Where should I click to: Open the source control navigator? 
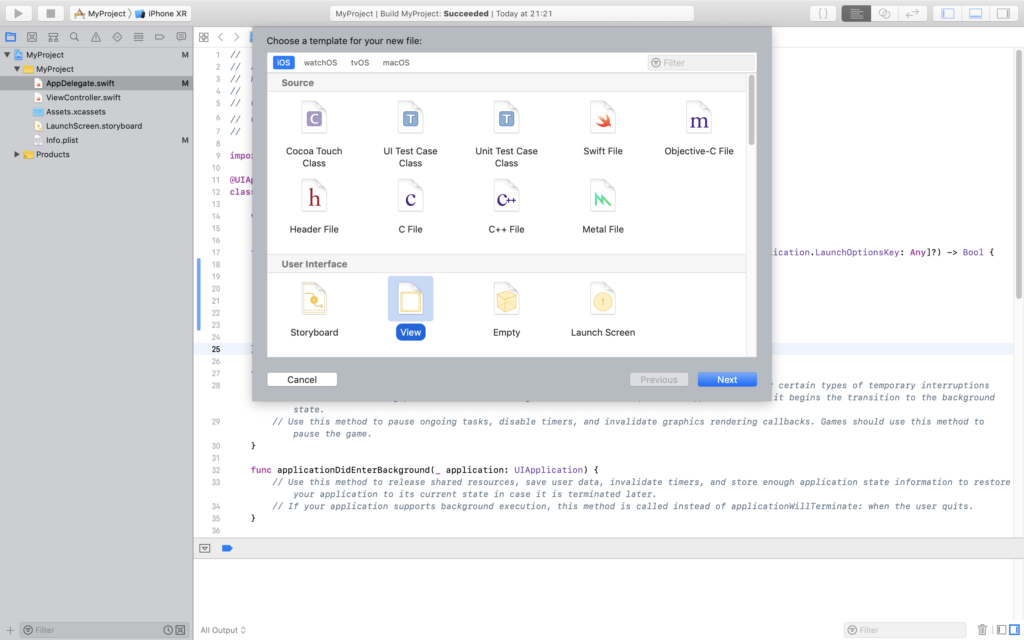(x=32, y=37)
